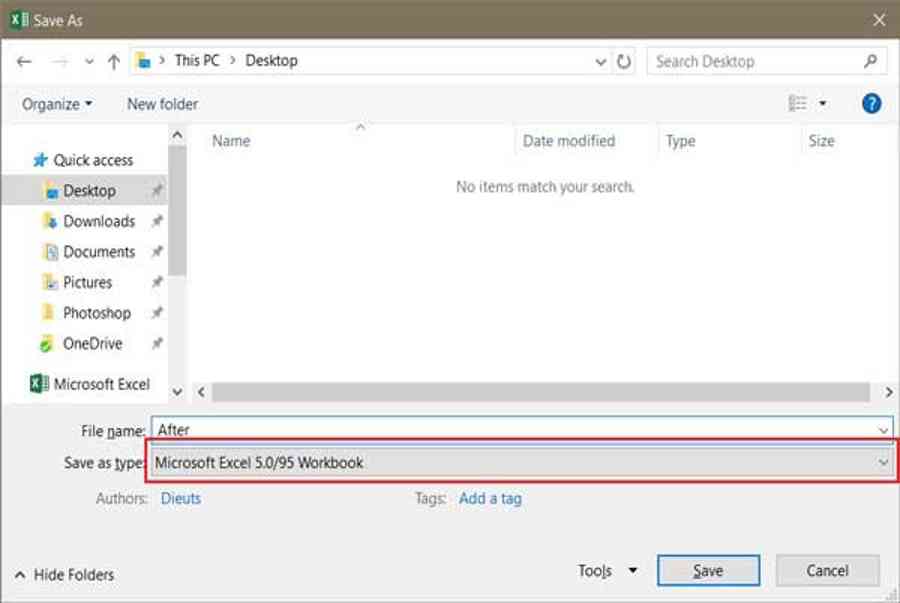Click the pin icon beside Downloads
The width and height of the screenshot is (900, 603).
[x=157, y=221]
